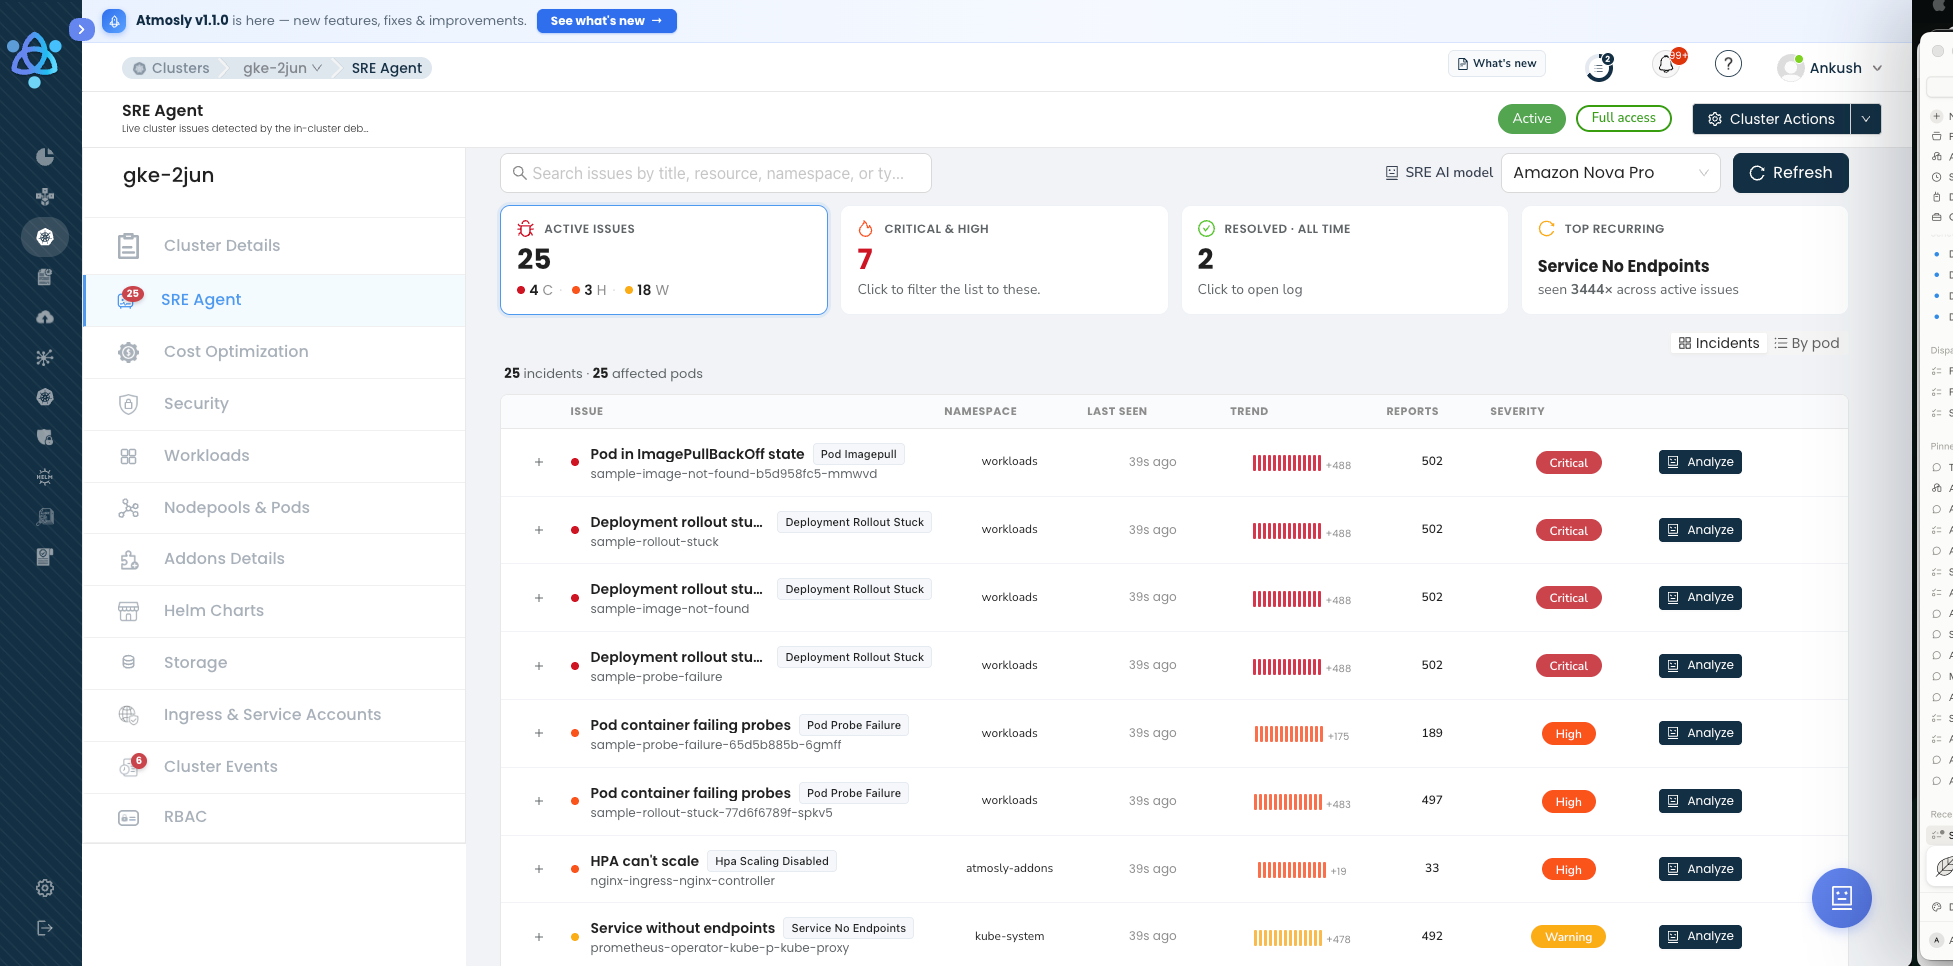Open the Cluster Actions dropdown arrow

click(x=1866, y=119)
